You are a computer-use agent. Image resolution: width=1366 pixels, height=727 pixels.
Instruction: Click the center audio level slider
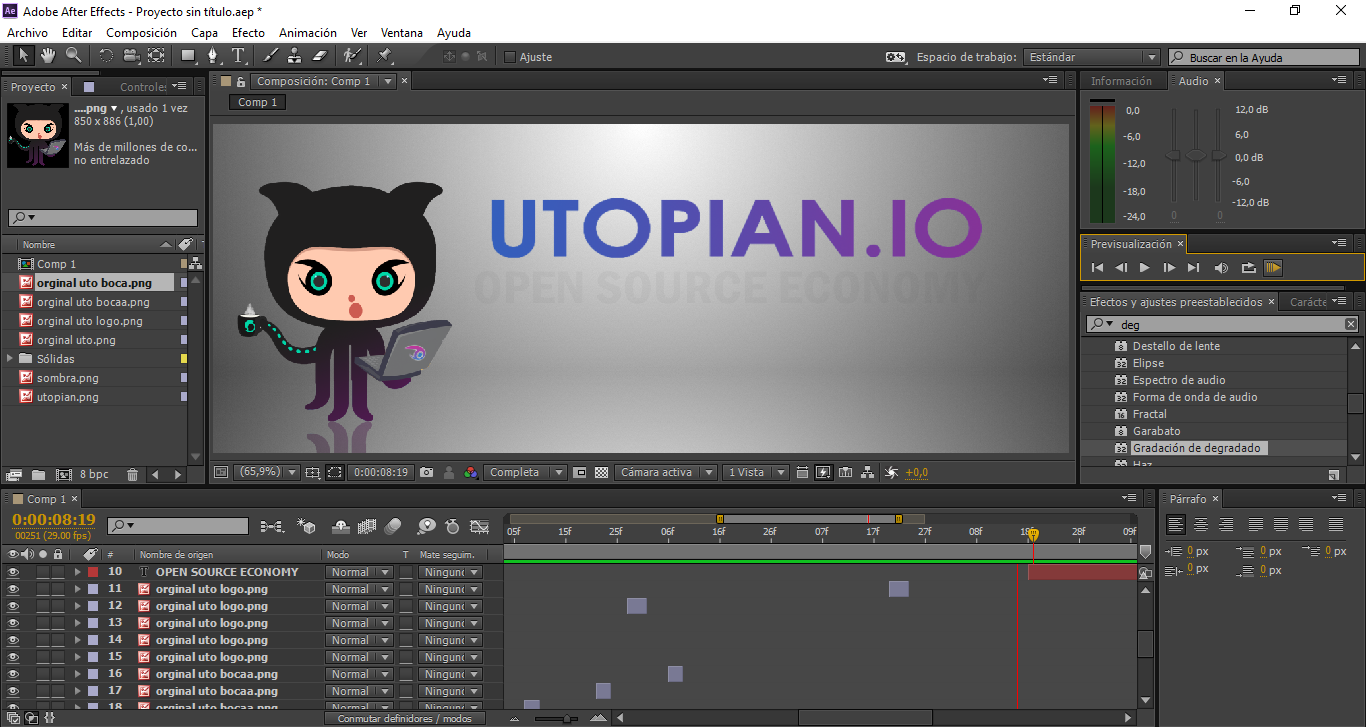1196,155
